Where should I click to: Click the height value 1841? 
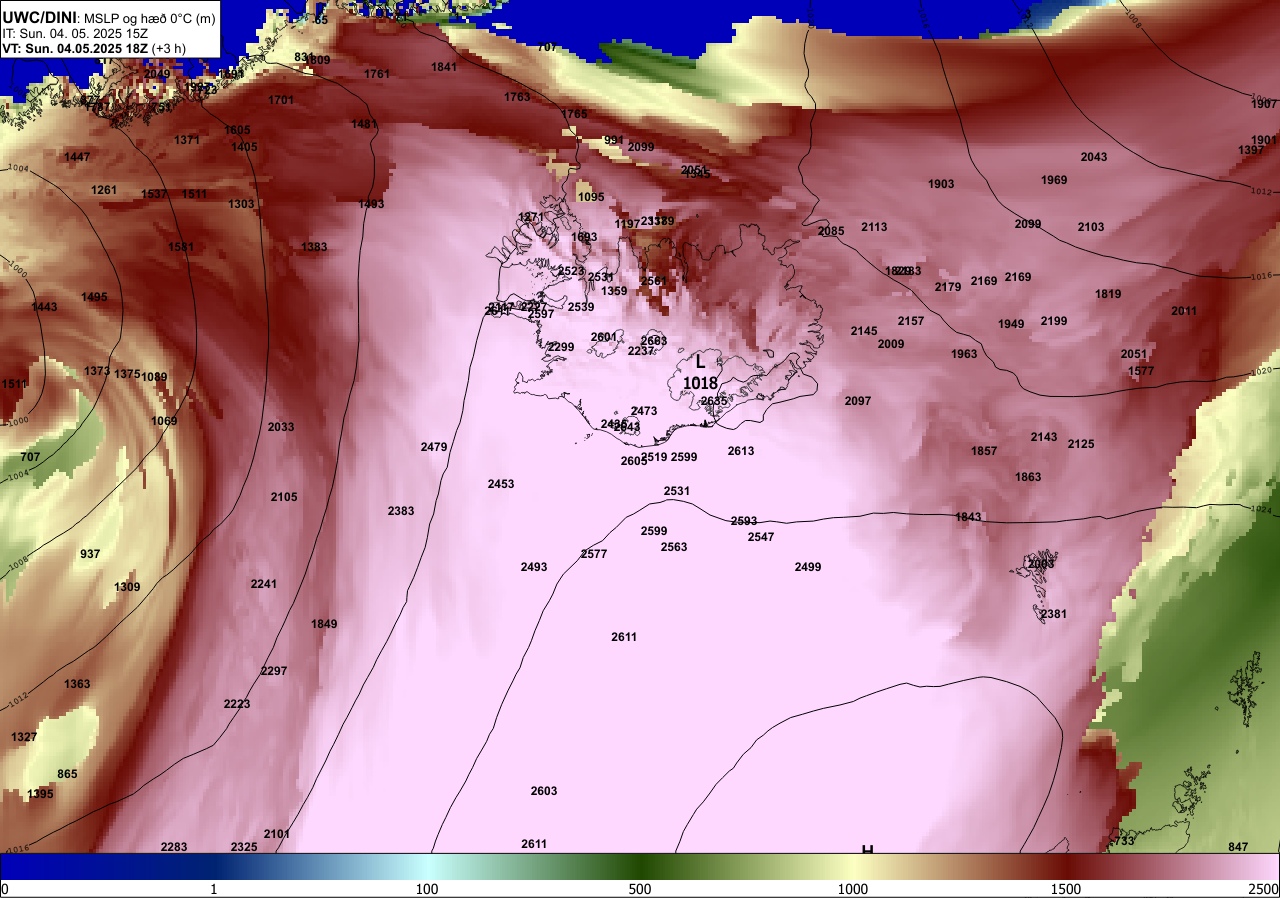444,67
